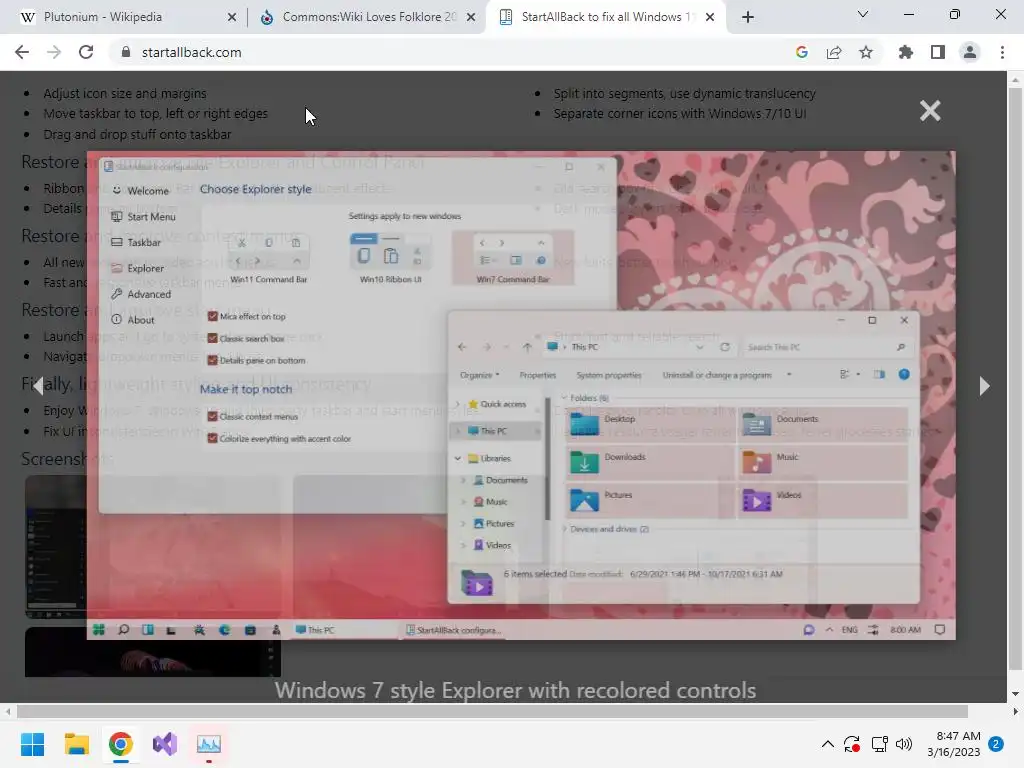Screen dimensions: 1024x768
Task: Close the screenshot lightbox overlay
Action: point(930,110)
